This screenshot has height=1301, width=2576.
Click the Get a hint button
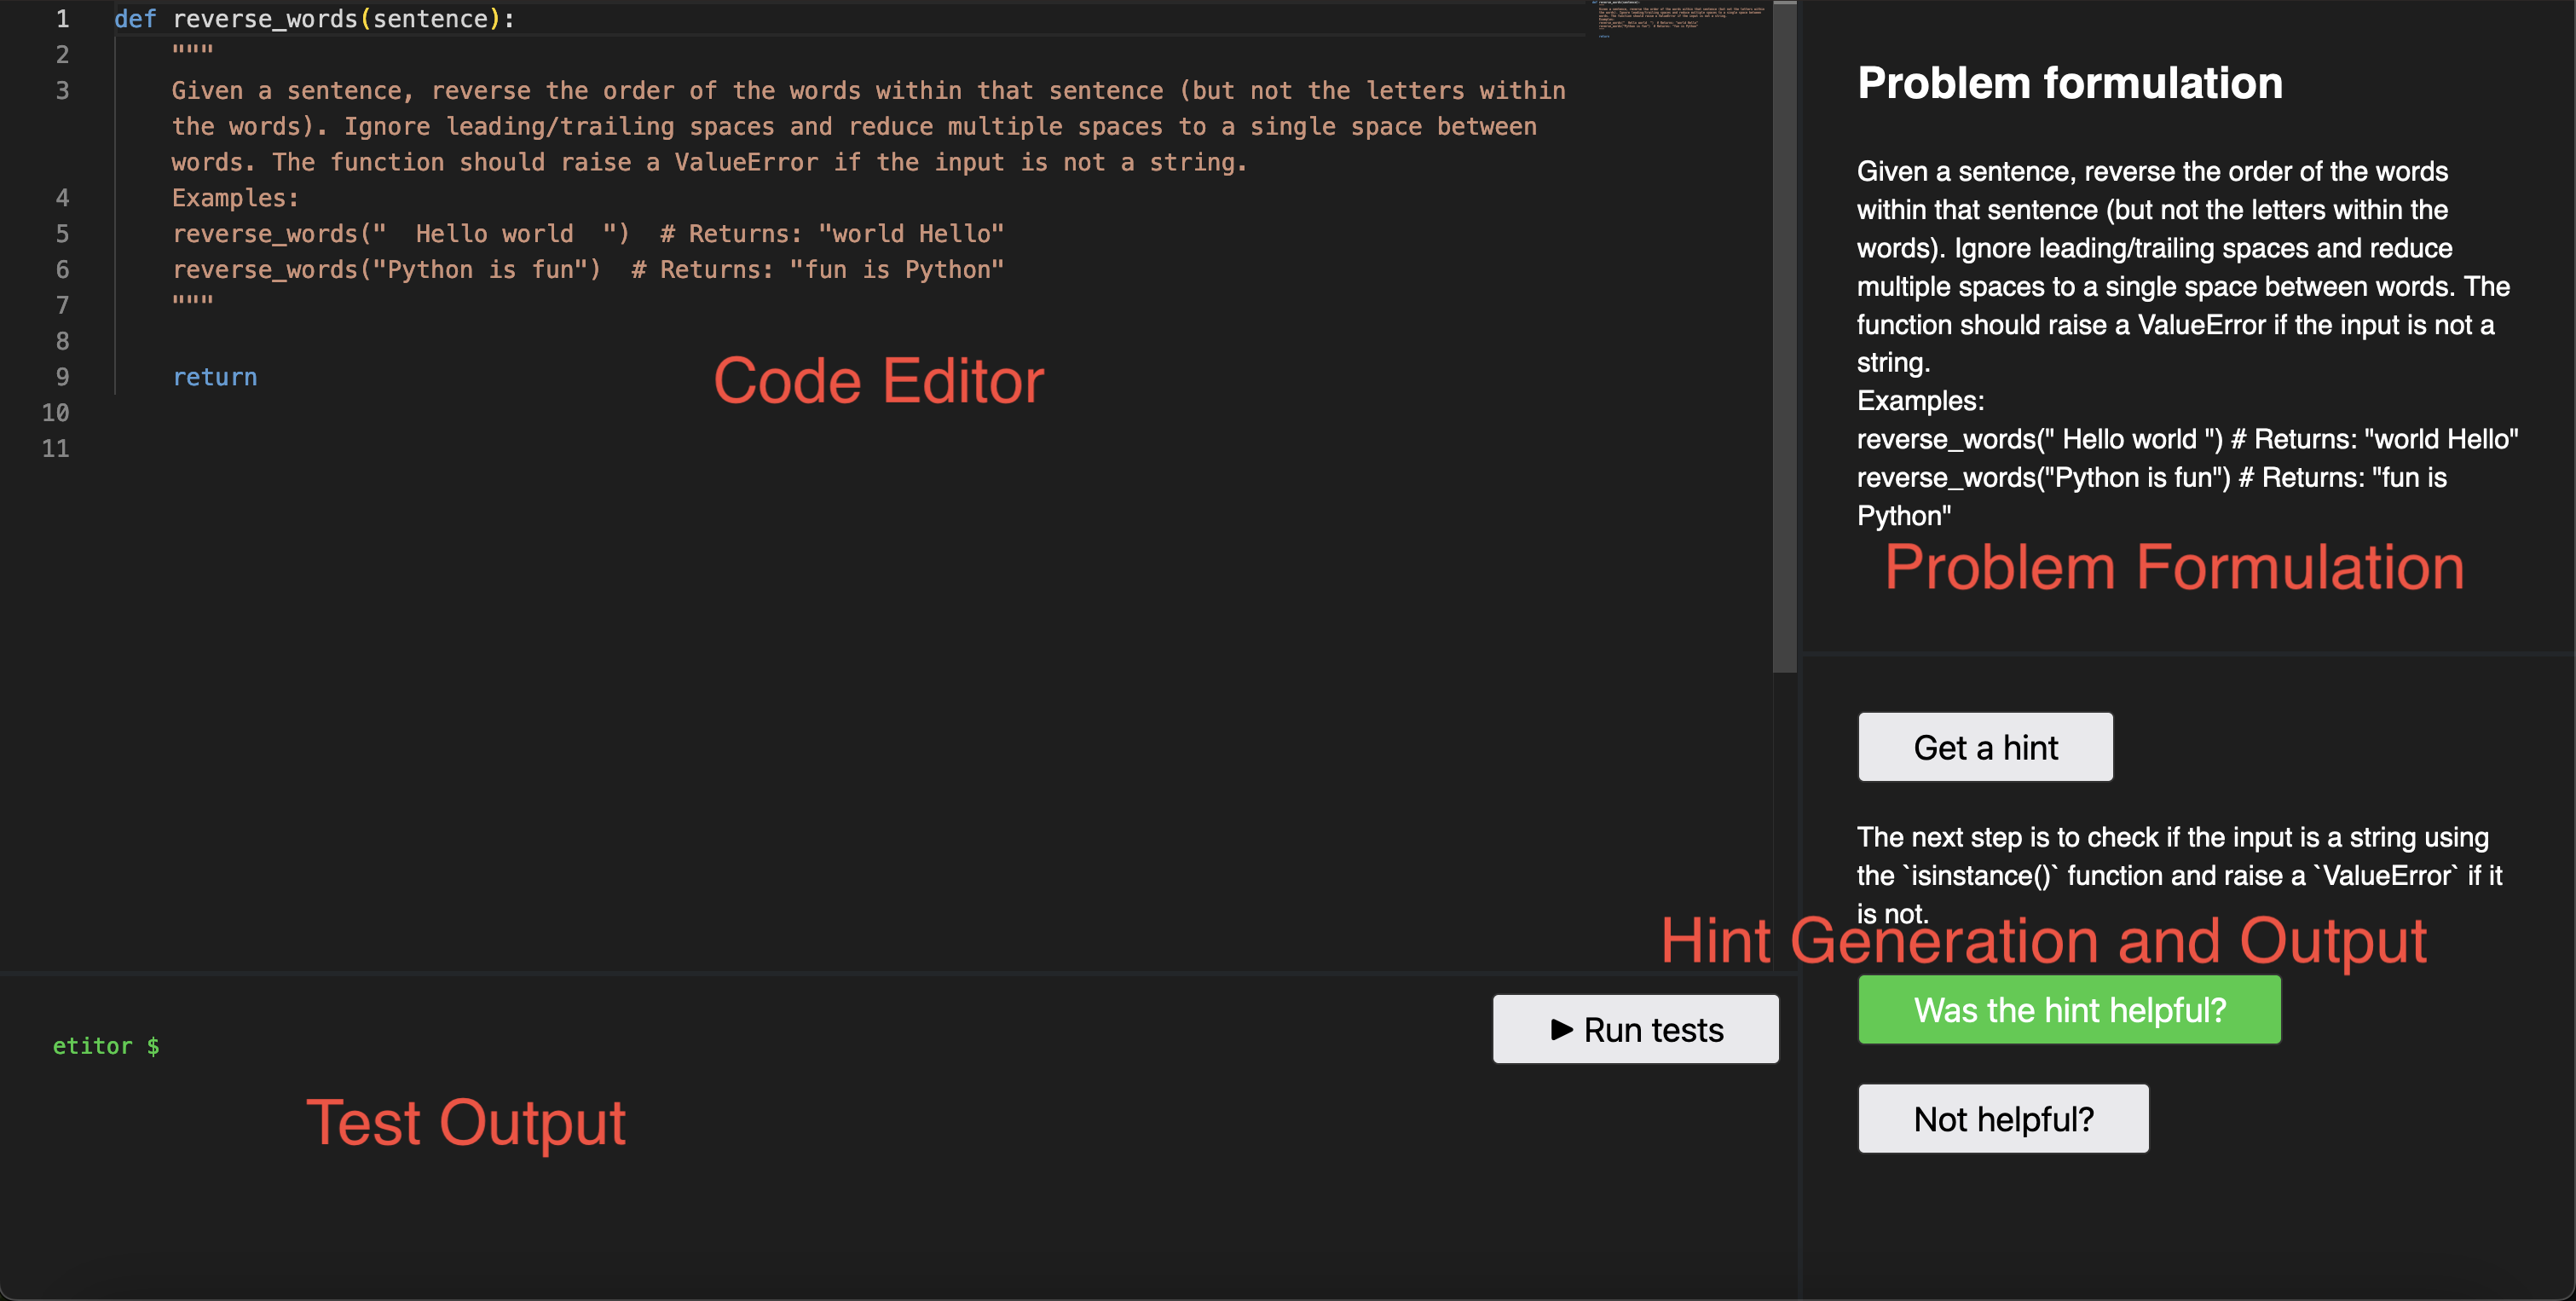pyautogui.click(x=1985, y=747)
